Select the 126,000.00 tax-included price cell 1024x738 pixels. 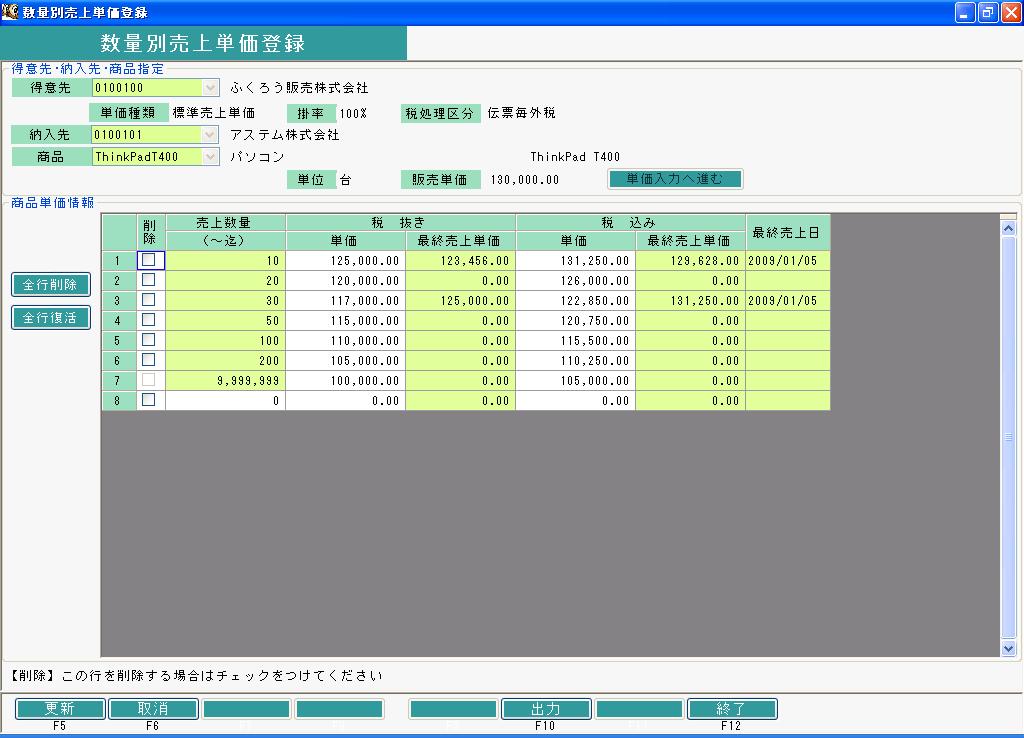575,281
